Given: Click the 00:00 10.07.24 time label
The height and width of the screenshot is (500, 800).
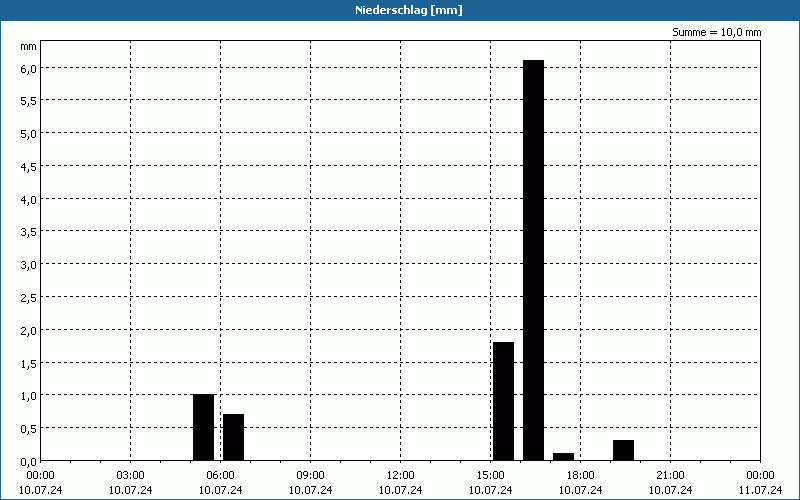Looking at the screenshot, I should (x=41, y=483).
